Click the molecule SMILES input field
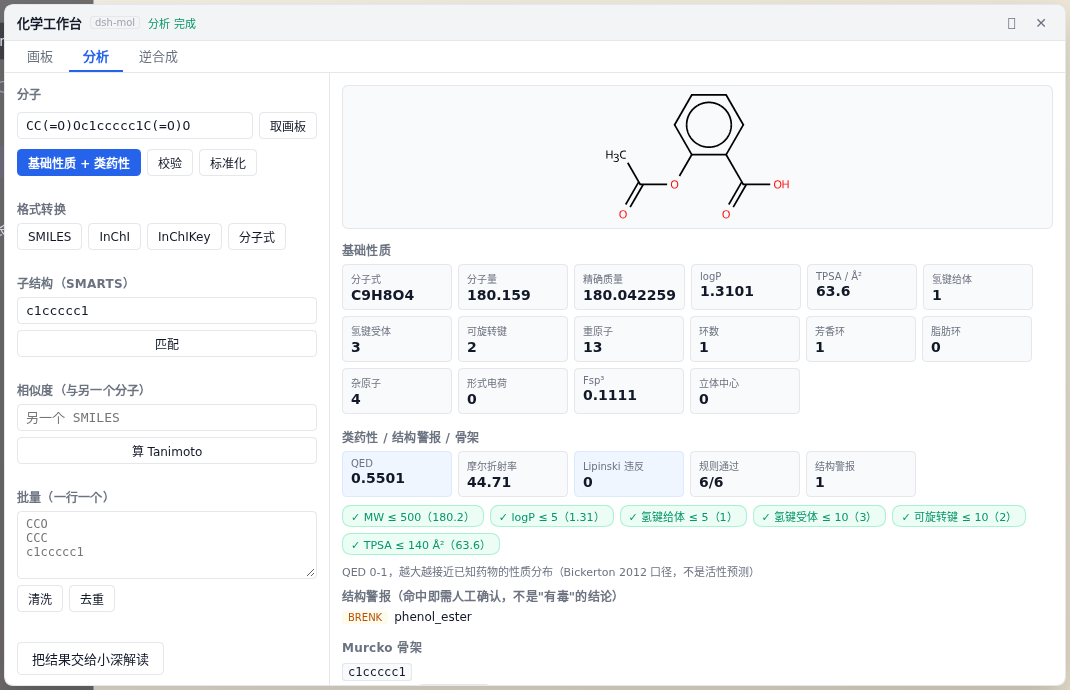Viewport: 1070px width, 690px height. pyautogui.click(x=135, y=126)
